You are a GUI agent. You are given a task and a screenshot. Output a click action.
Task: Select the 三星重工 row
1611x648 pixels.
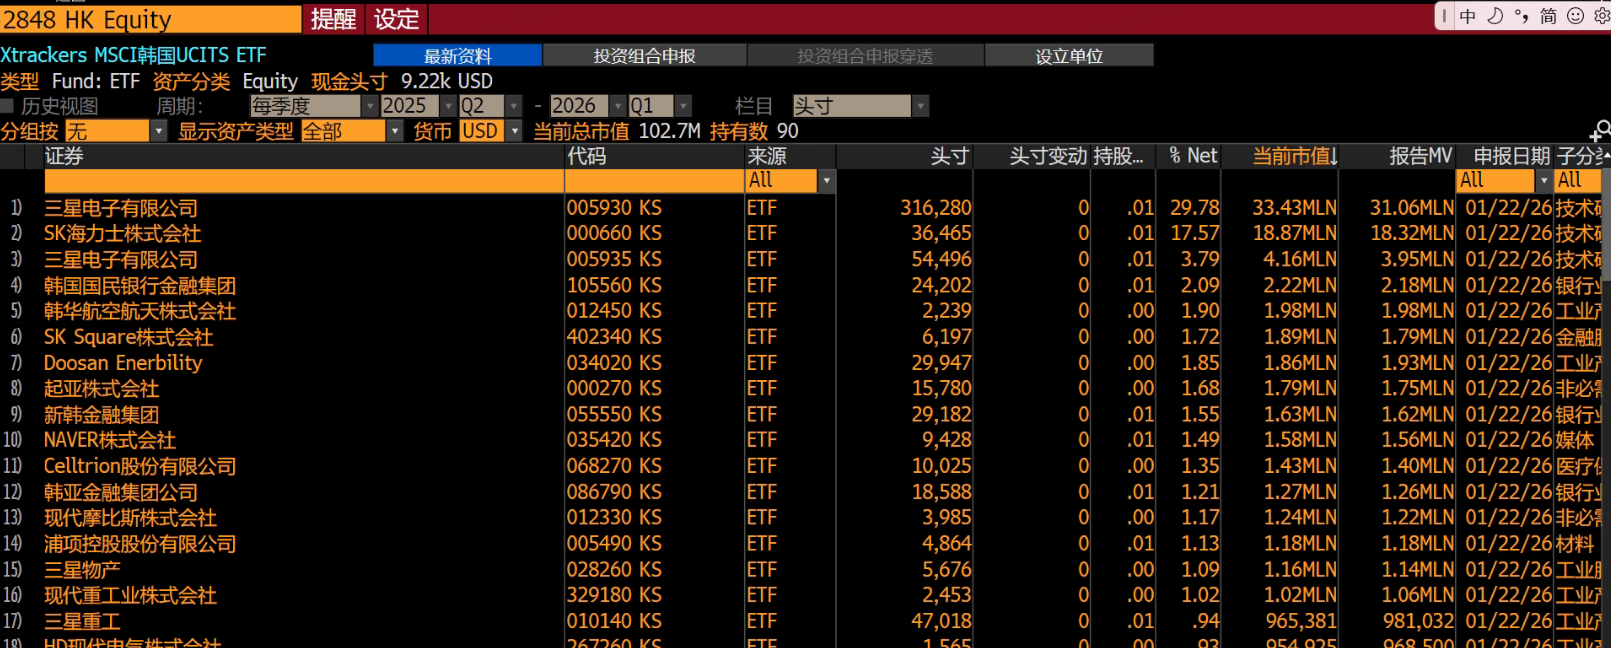(800, 621)
